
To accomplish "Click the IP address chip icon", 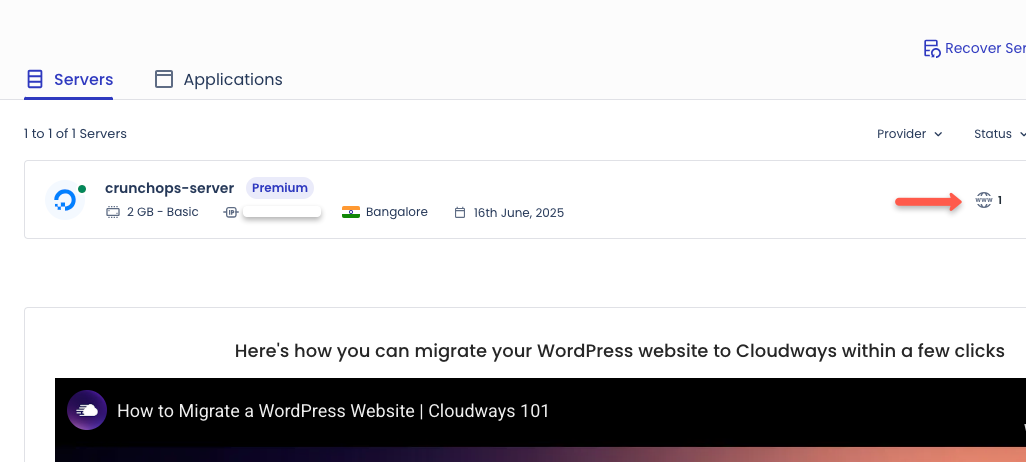I will [231, 212].
